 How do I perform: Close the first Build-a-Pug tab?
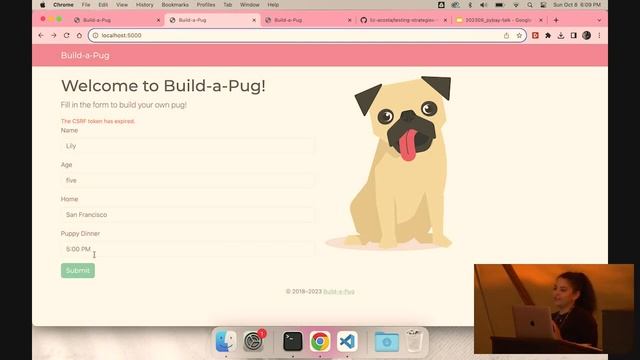coord(158,20)
